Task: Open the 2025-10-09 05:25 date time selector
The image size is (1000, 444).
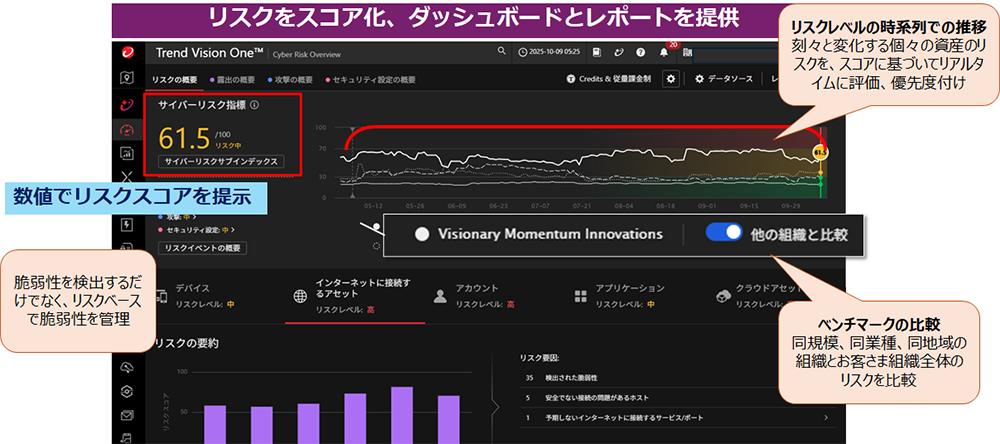Action: [549, 52]
